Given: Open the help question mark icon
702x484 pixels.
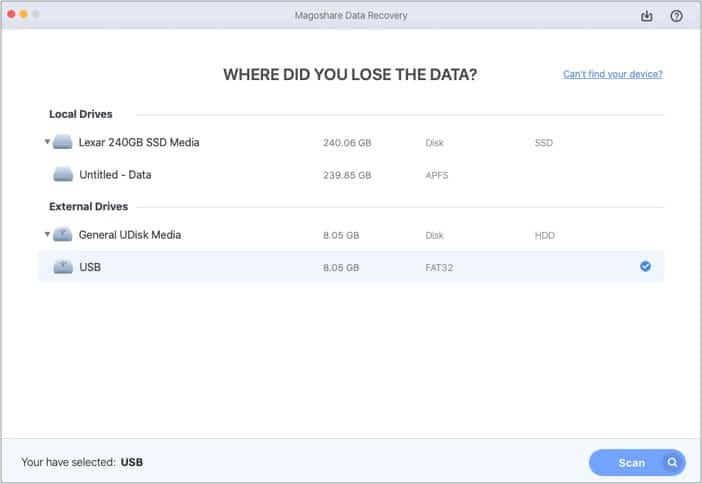Looking at the screenshot, I should pos(676,16).
